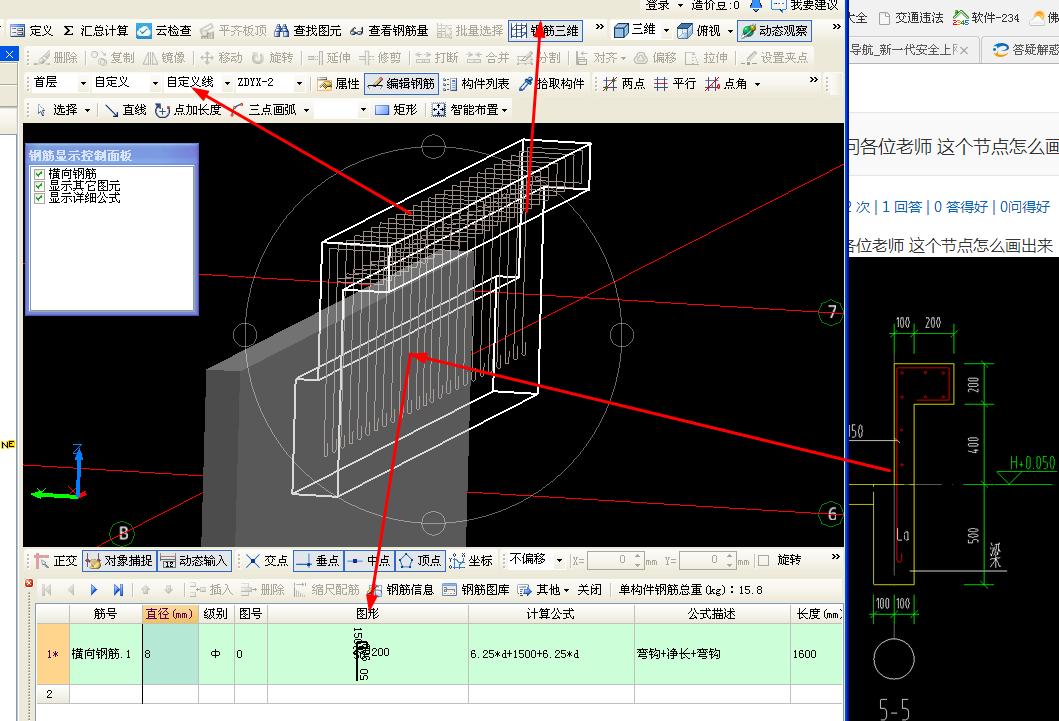The height and width of the screenshot is (721, 1059).
Task: Open the 定义 (Define) tool
Action: 32,31
